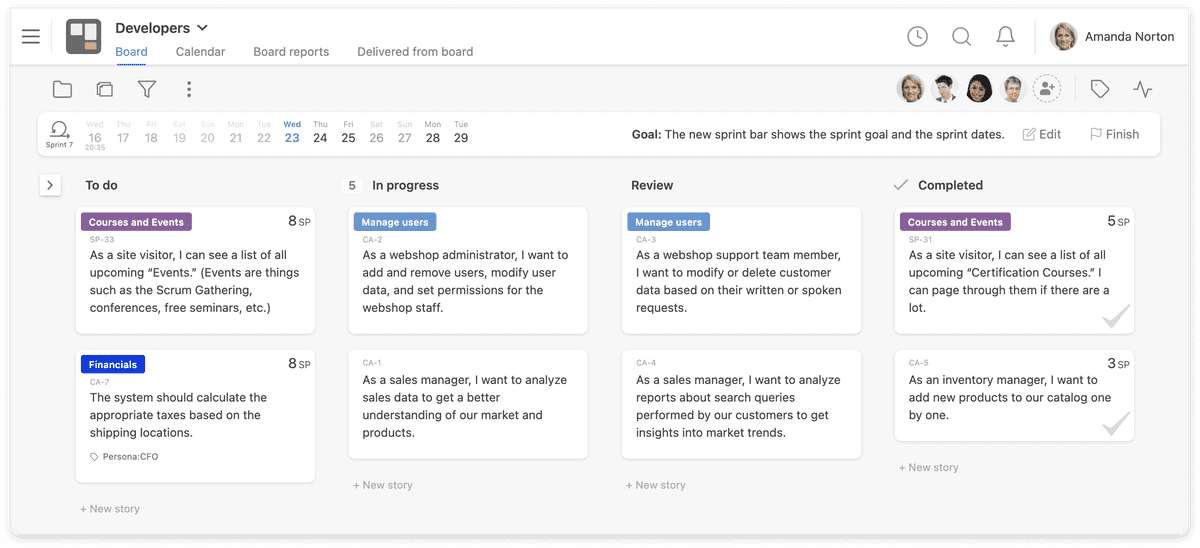
Task: Open the board filter funnel
Action: [x=147, y=90]
